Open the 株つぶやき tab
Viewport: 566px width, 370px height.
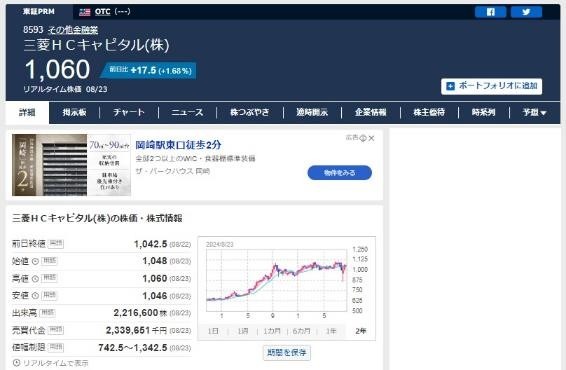250,112
